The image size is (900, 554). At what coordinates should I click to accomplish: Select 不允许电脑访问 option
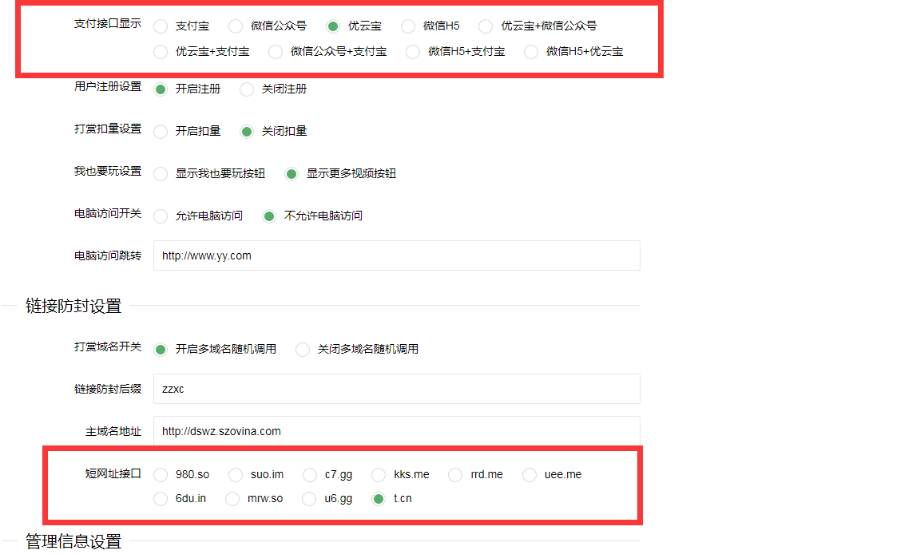point(269,216)
